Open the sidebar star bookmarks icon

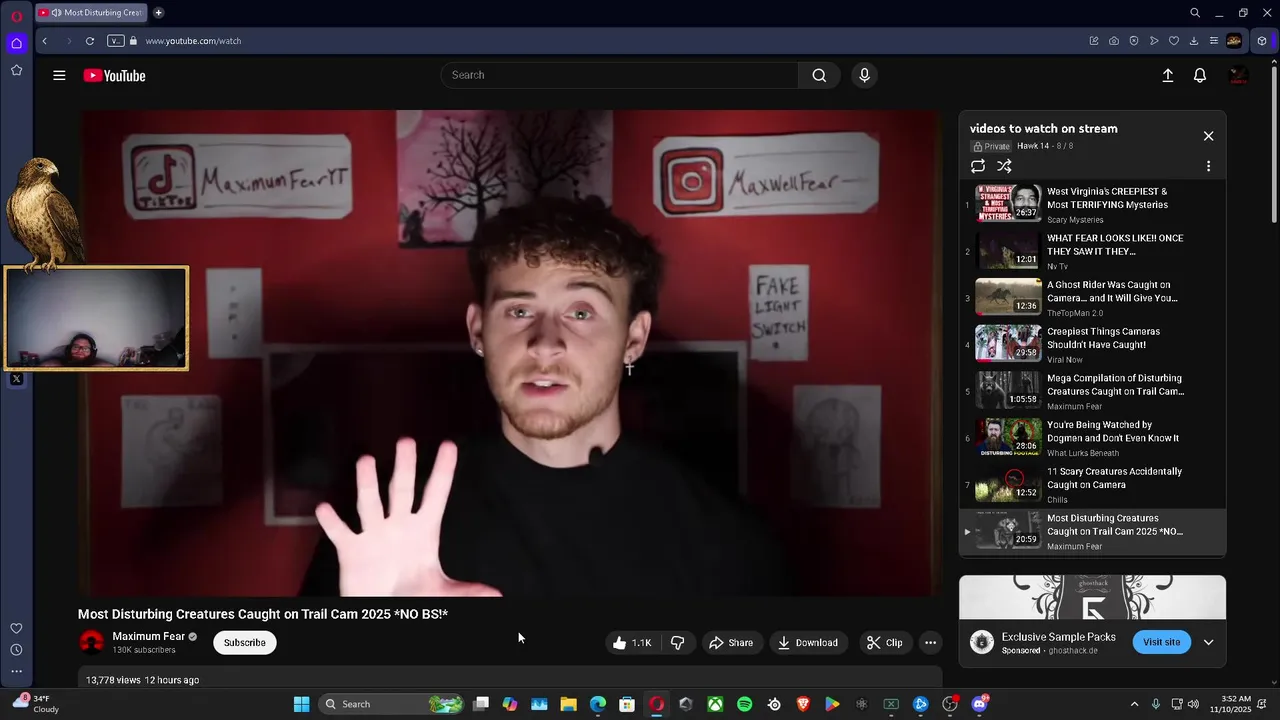pyautogui.click(x=16, y=70)
